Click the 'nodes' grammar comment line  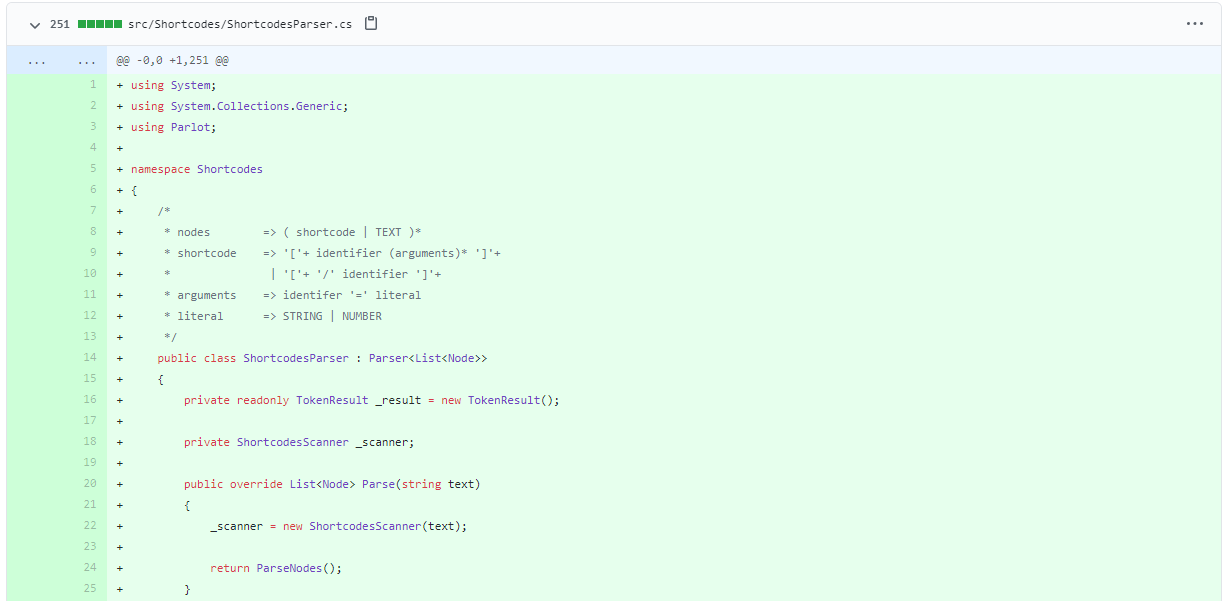[292, 232]
